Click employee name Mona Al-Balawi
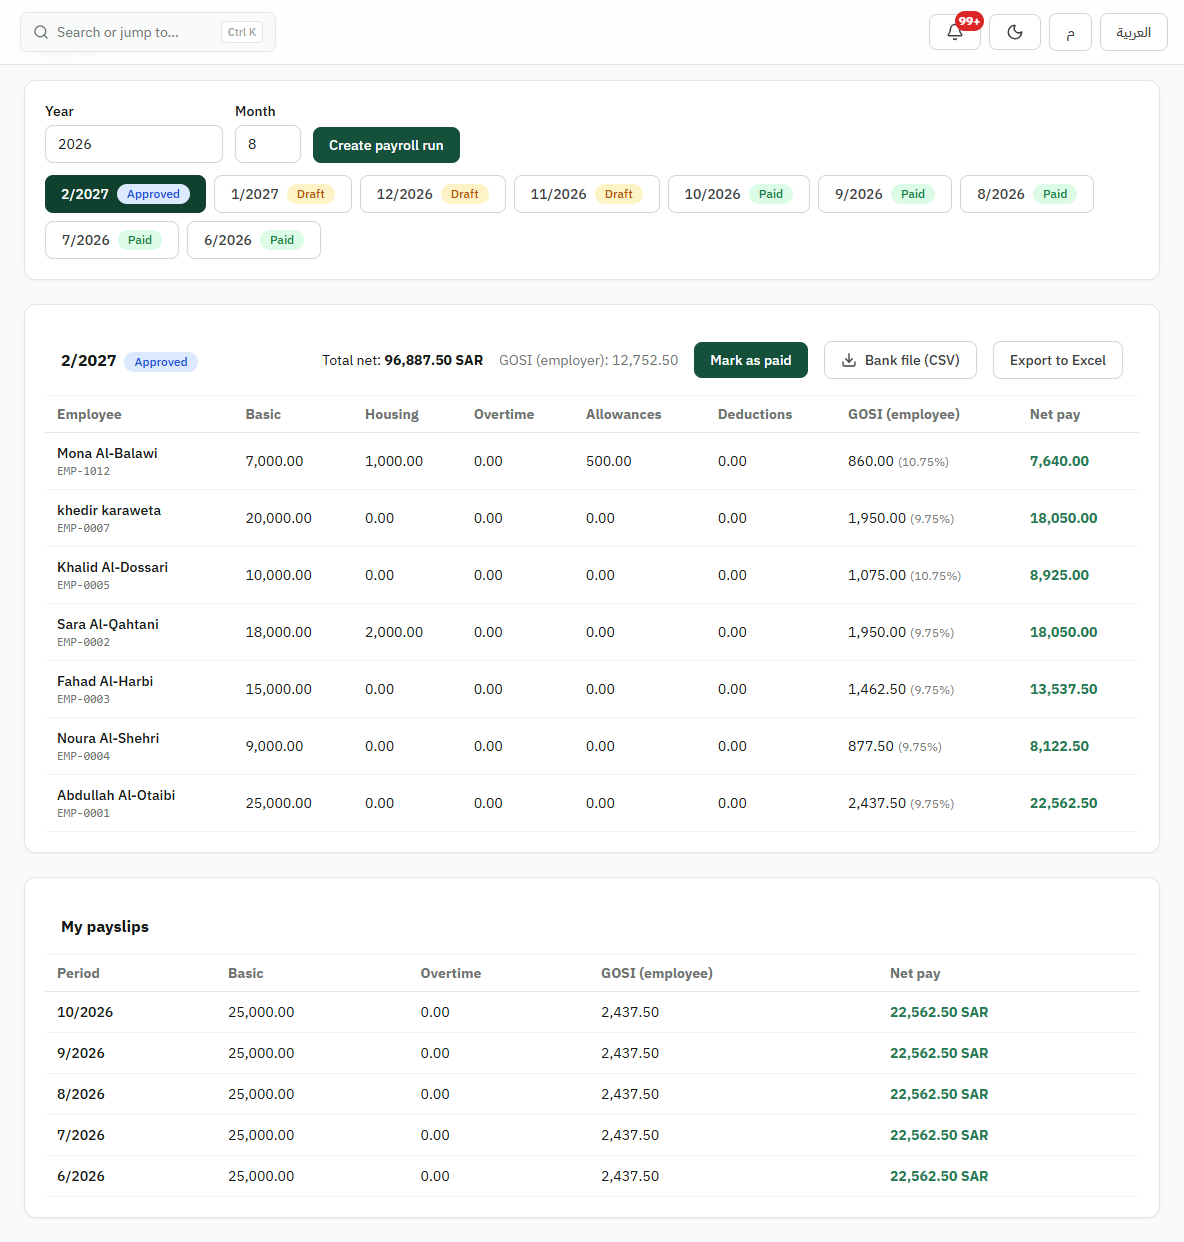The image size is (1184, 1242). pyautogui.click(x=107, y=453)
